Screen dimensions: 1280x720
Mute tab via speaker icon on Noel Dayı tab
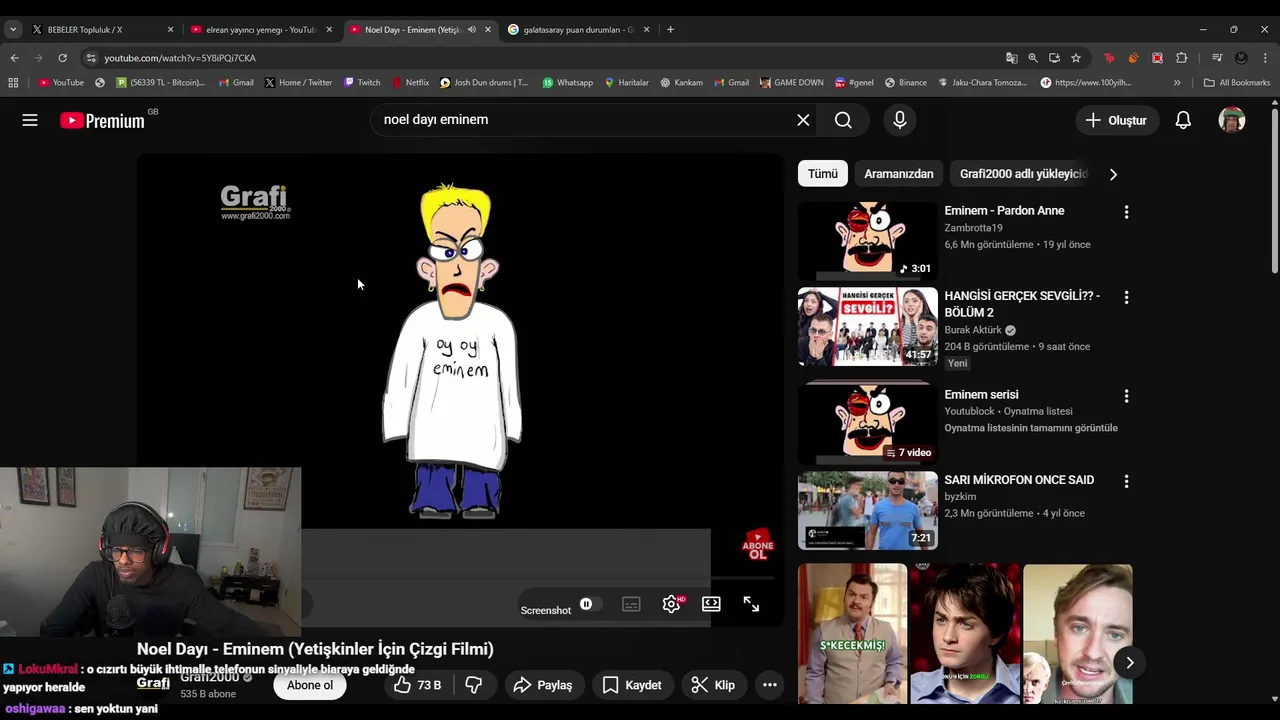click(x=471, y=29)
